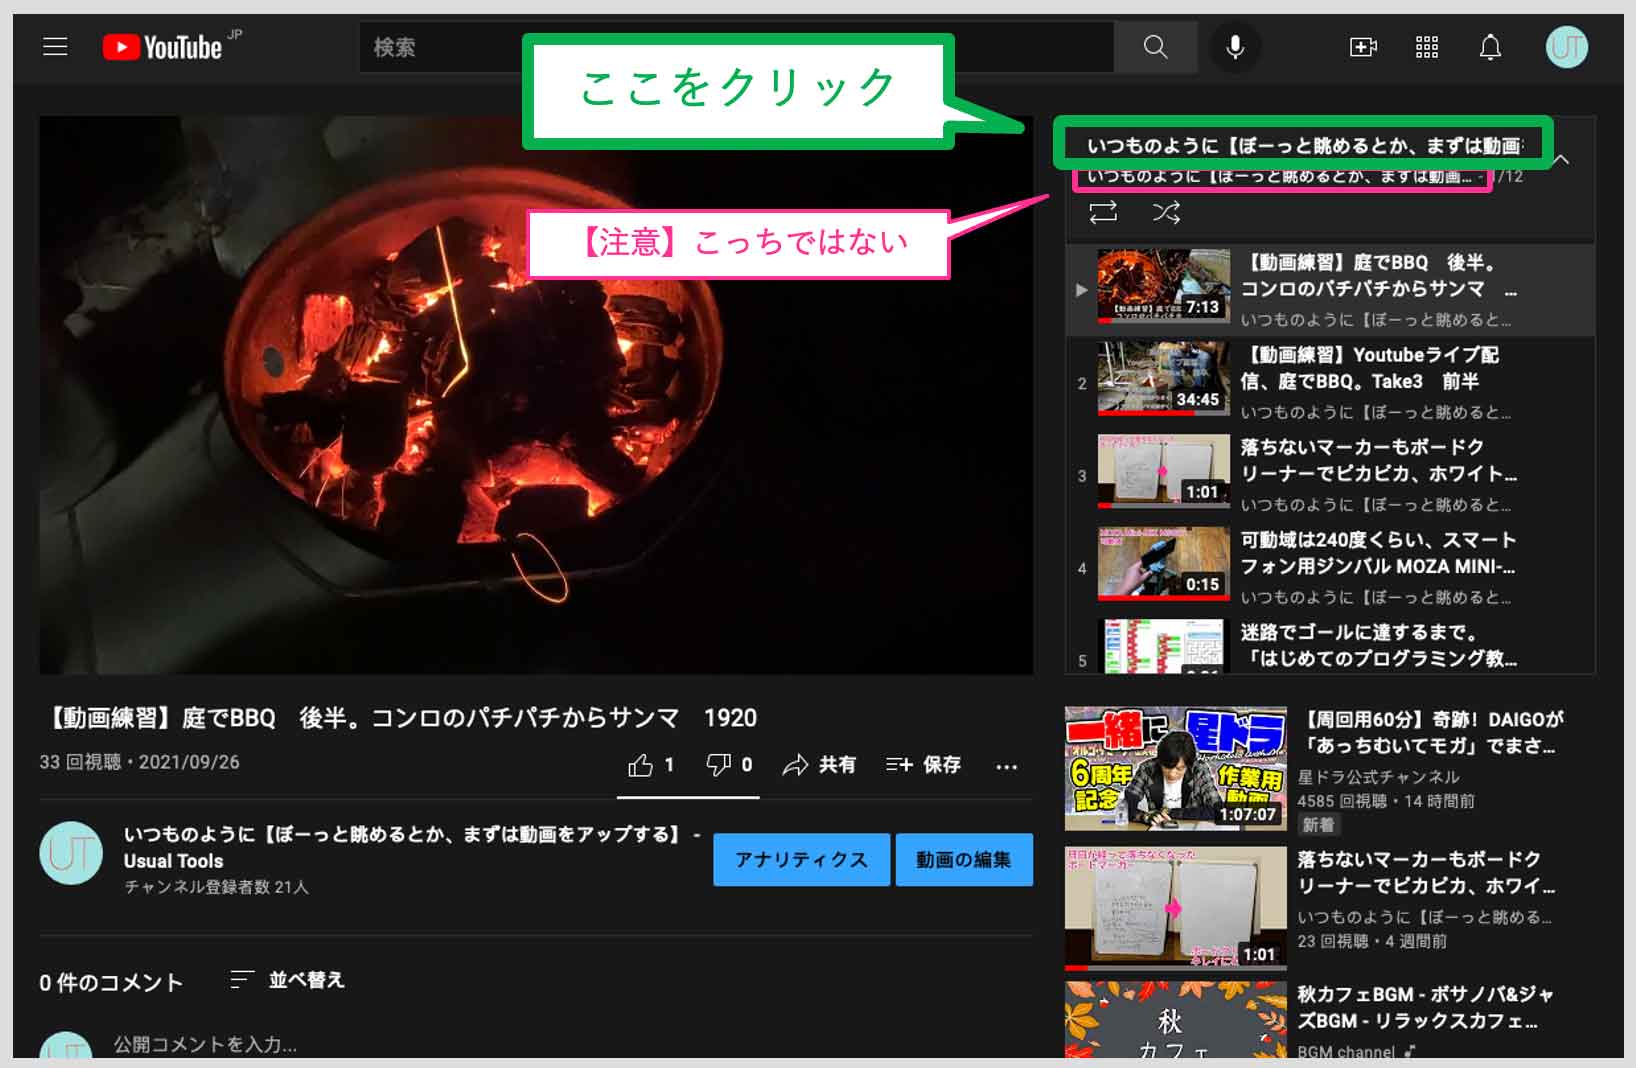Image resolution: width=1636 pixels, height=1068 pixels.
Task: Toggle playlist shuffle
Action: (1166, 212)
